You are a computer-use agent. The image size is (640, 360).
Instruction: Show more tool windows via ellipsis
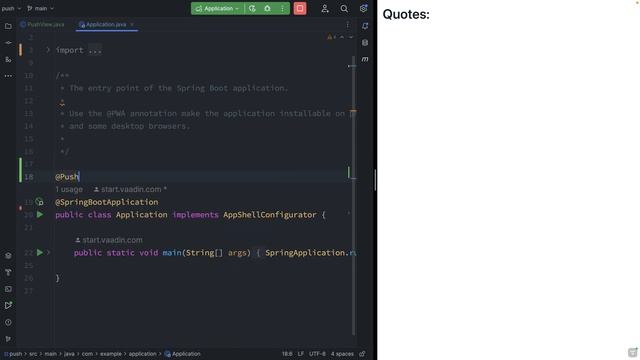(x=8, y=76)
